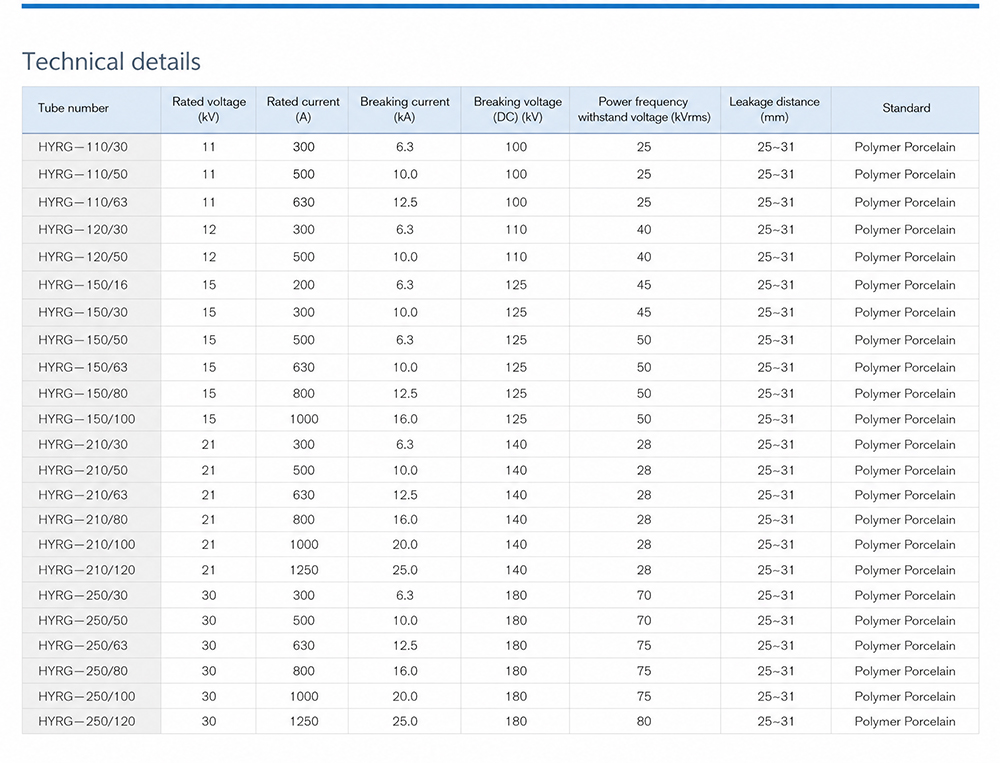Select tube number "HYRG—150/80"
Image resolution: width=1000 pixels, height=763 pixels.
pos(83,394)
